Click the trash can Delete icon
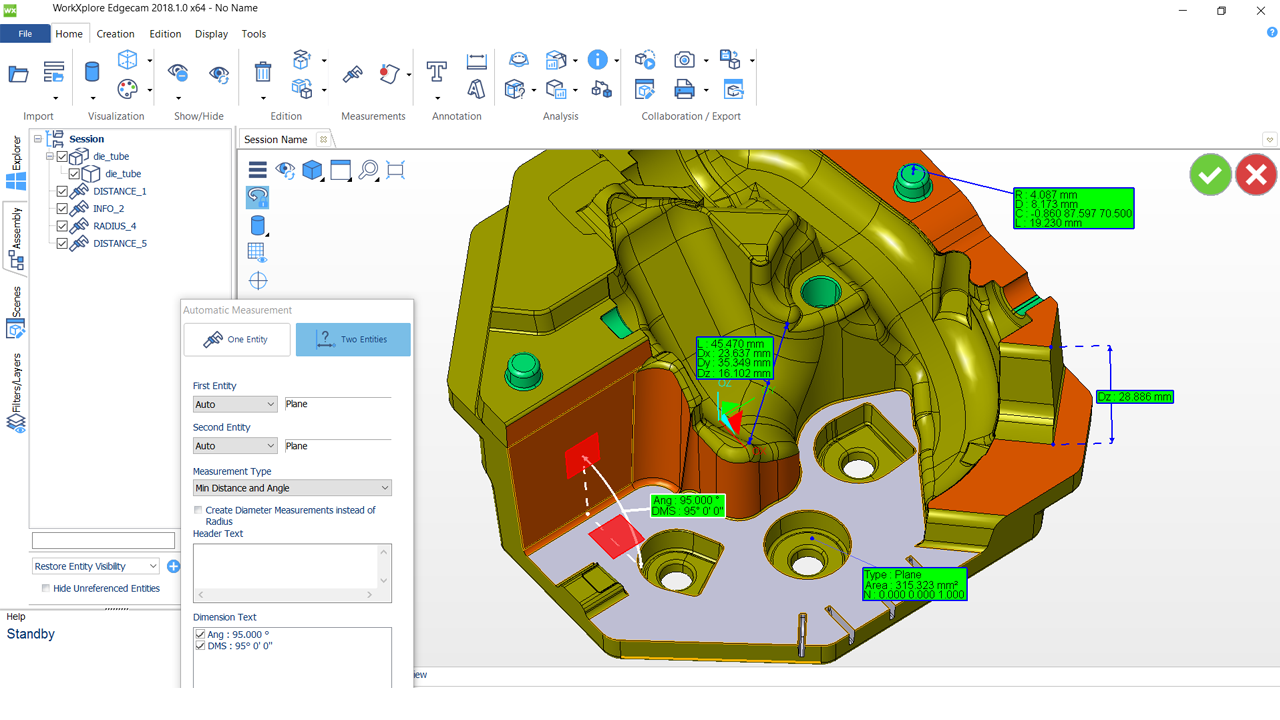1280x720 pixels. 262,72
